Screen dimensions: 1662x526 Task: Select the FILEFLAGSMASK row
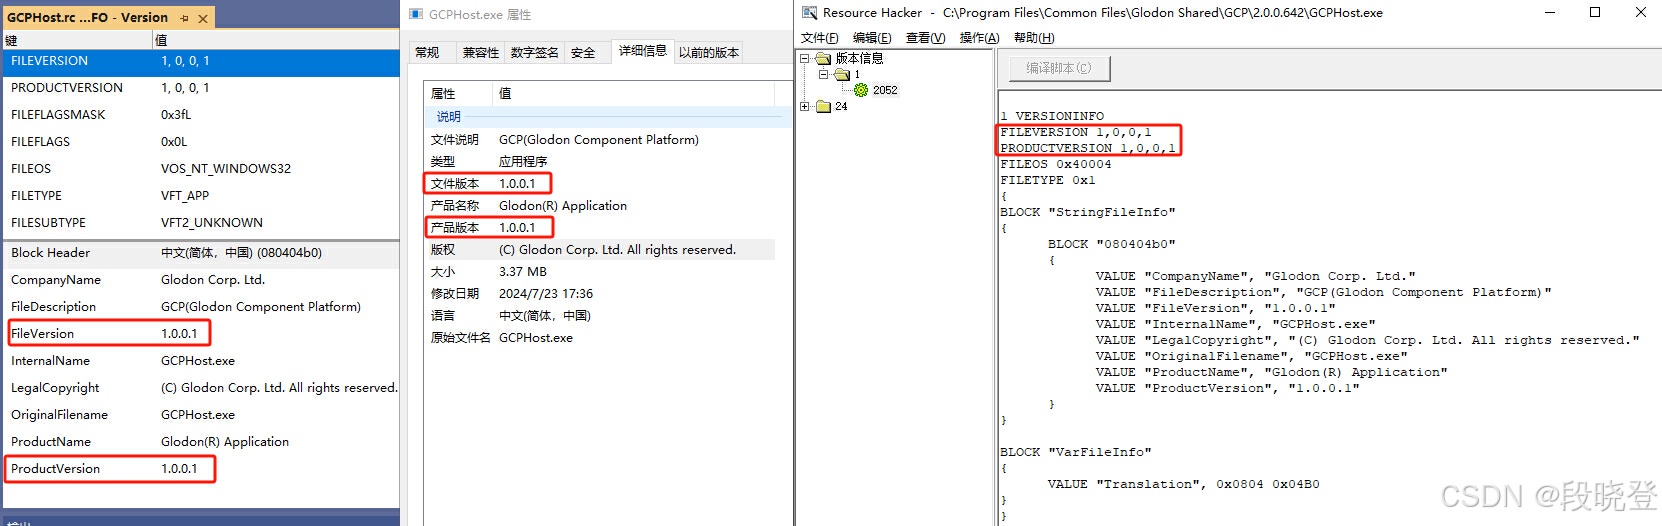coord(200,115)
